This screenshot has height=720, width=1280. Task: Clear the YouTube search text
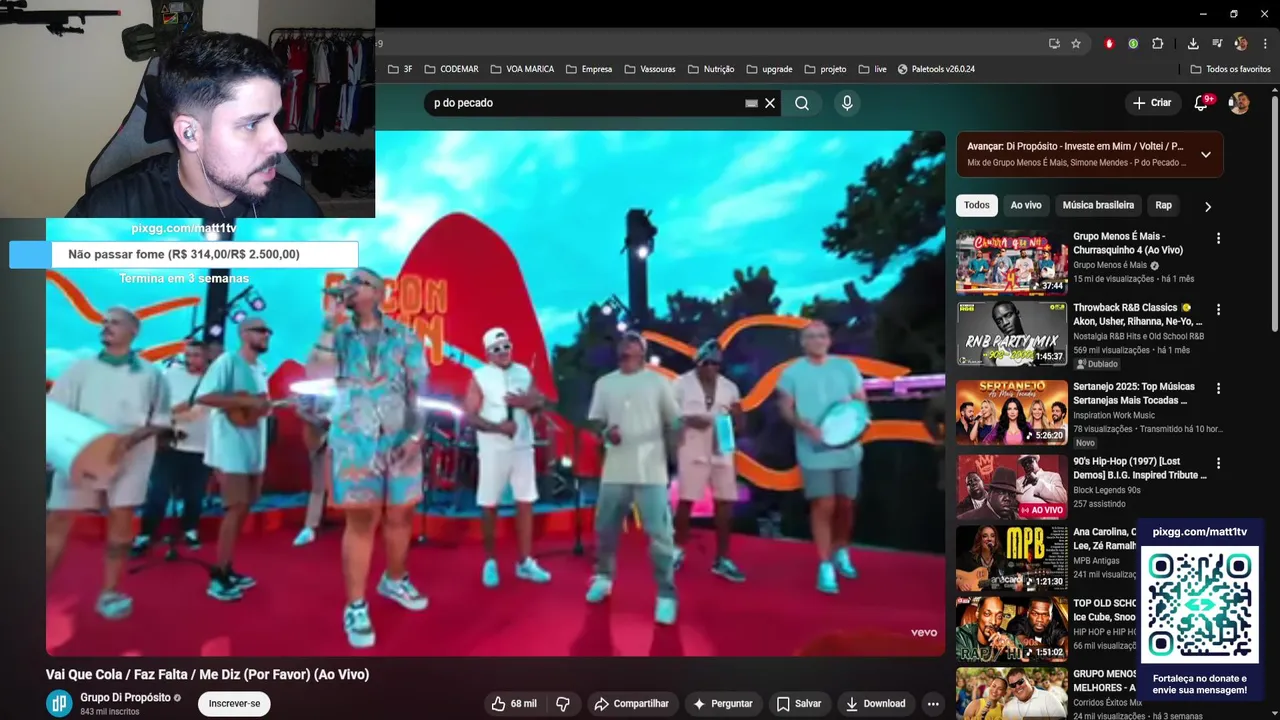770,103
